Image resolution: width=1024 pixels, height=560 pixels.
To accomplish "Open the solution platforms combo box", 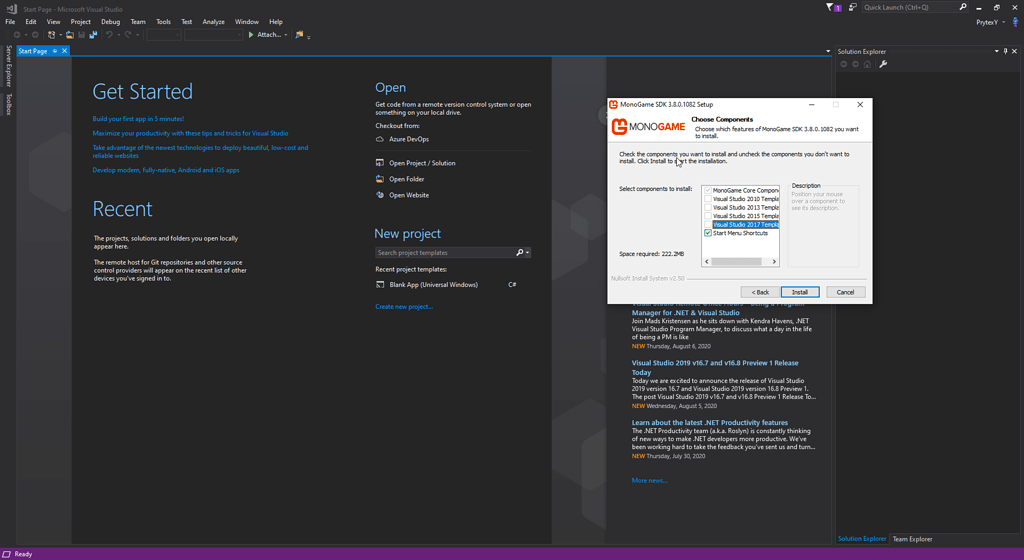I will [x=213, y=35].
